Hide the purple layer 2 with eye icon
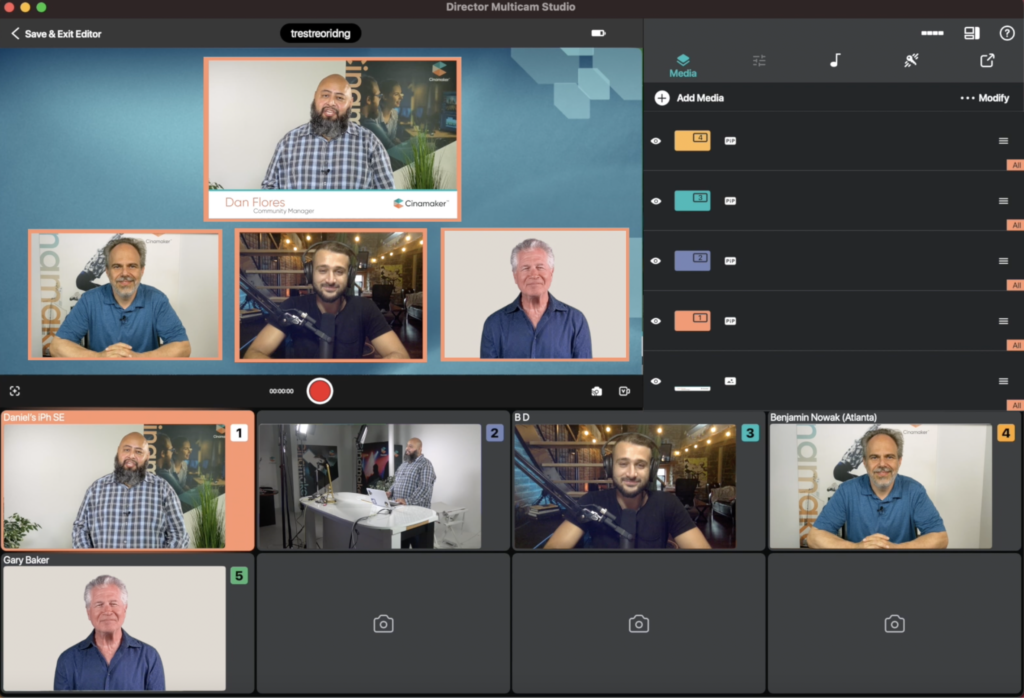 click(656, 261)
